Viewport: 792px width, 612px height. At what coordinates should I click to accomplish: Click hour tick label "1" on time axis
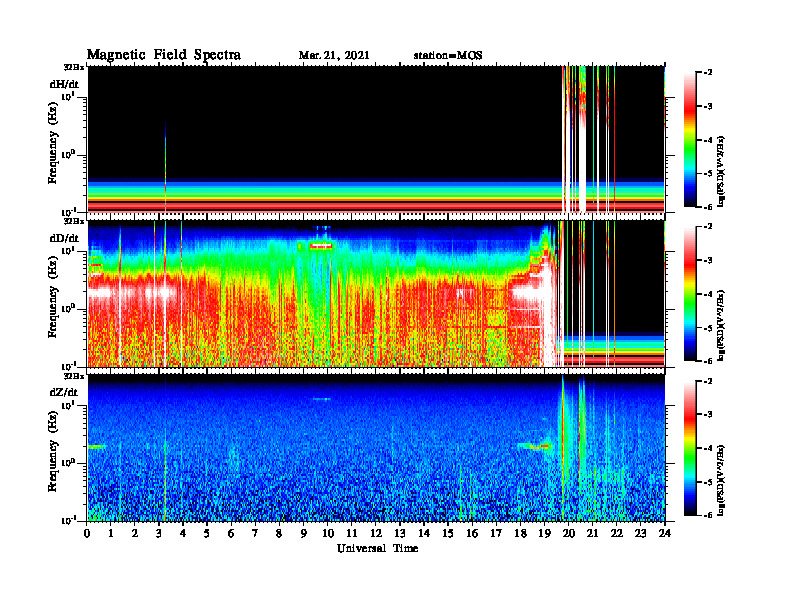[111, 533]
